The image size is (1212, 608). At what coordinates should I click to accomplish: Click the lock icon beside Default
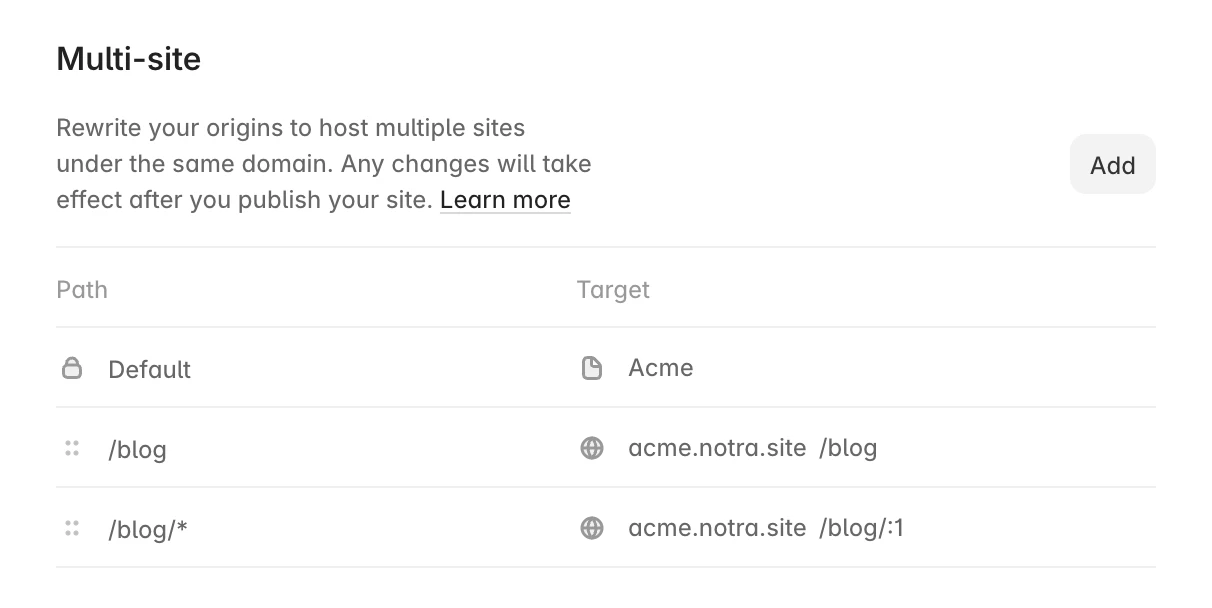72,368
